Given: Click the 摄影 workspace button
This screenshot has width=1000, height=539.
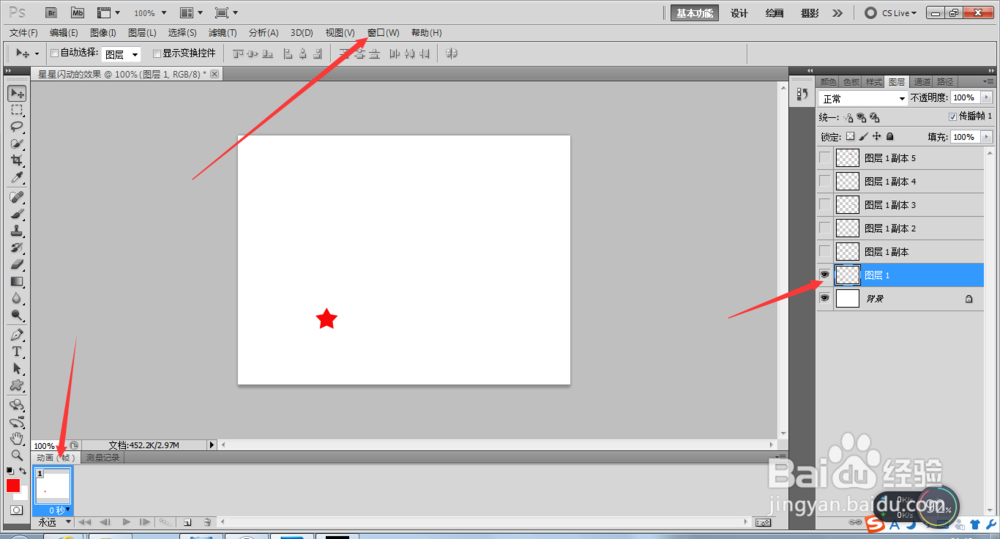Looking at the screenshot, I should click(809, 13).
